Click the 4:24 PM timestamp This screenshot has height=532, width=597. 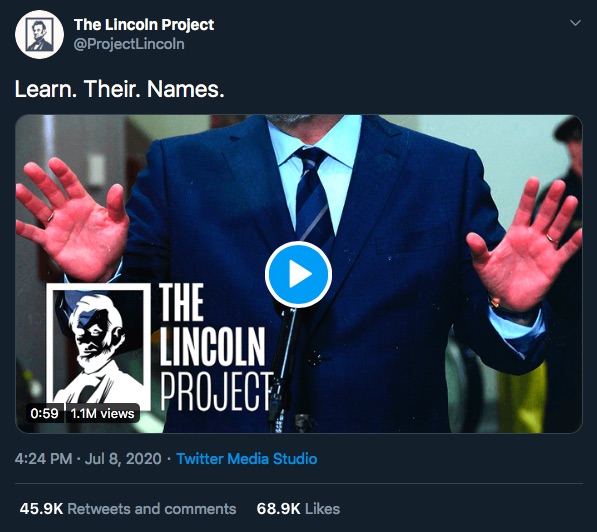(43, 459)
